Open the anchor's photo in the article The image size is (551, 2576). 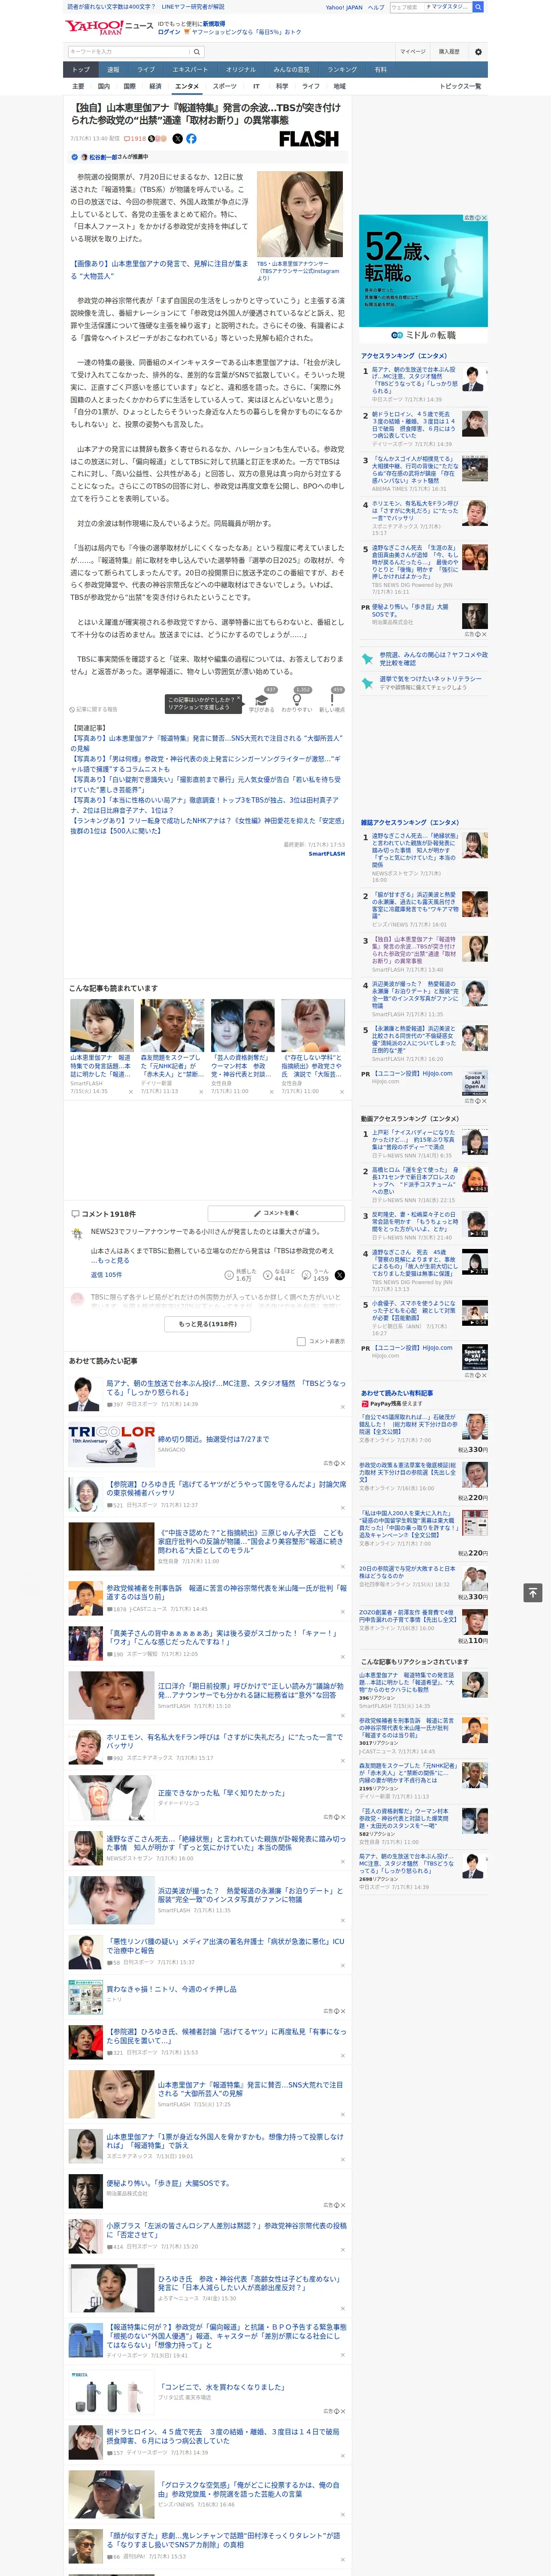[300, 214]
